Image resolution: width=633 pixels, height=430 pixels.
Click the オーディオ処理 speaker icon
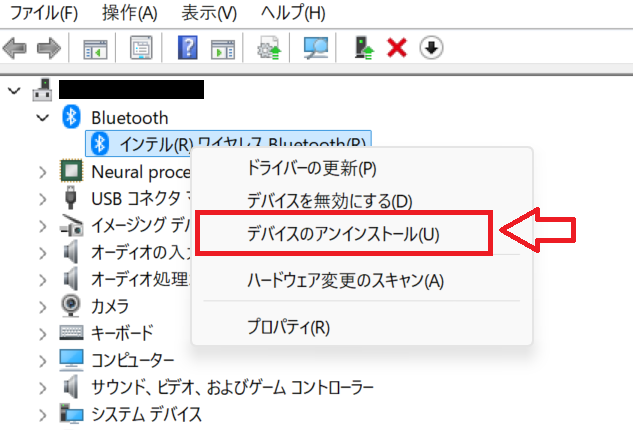click(71, 279)
